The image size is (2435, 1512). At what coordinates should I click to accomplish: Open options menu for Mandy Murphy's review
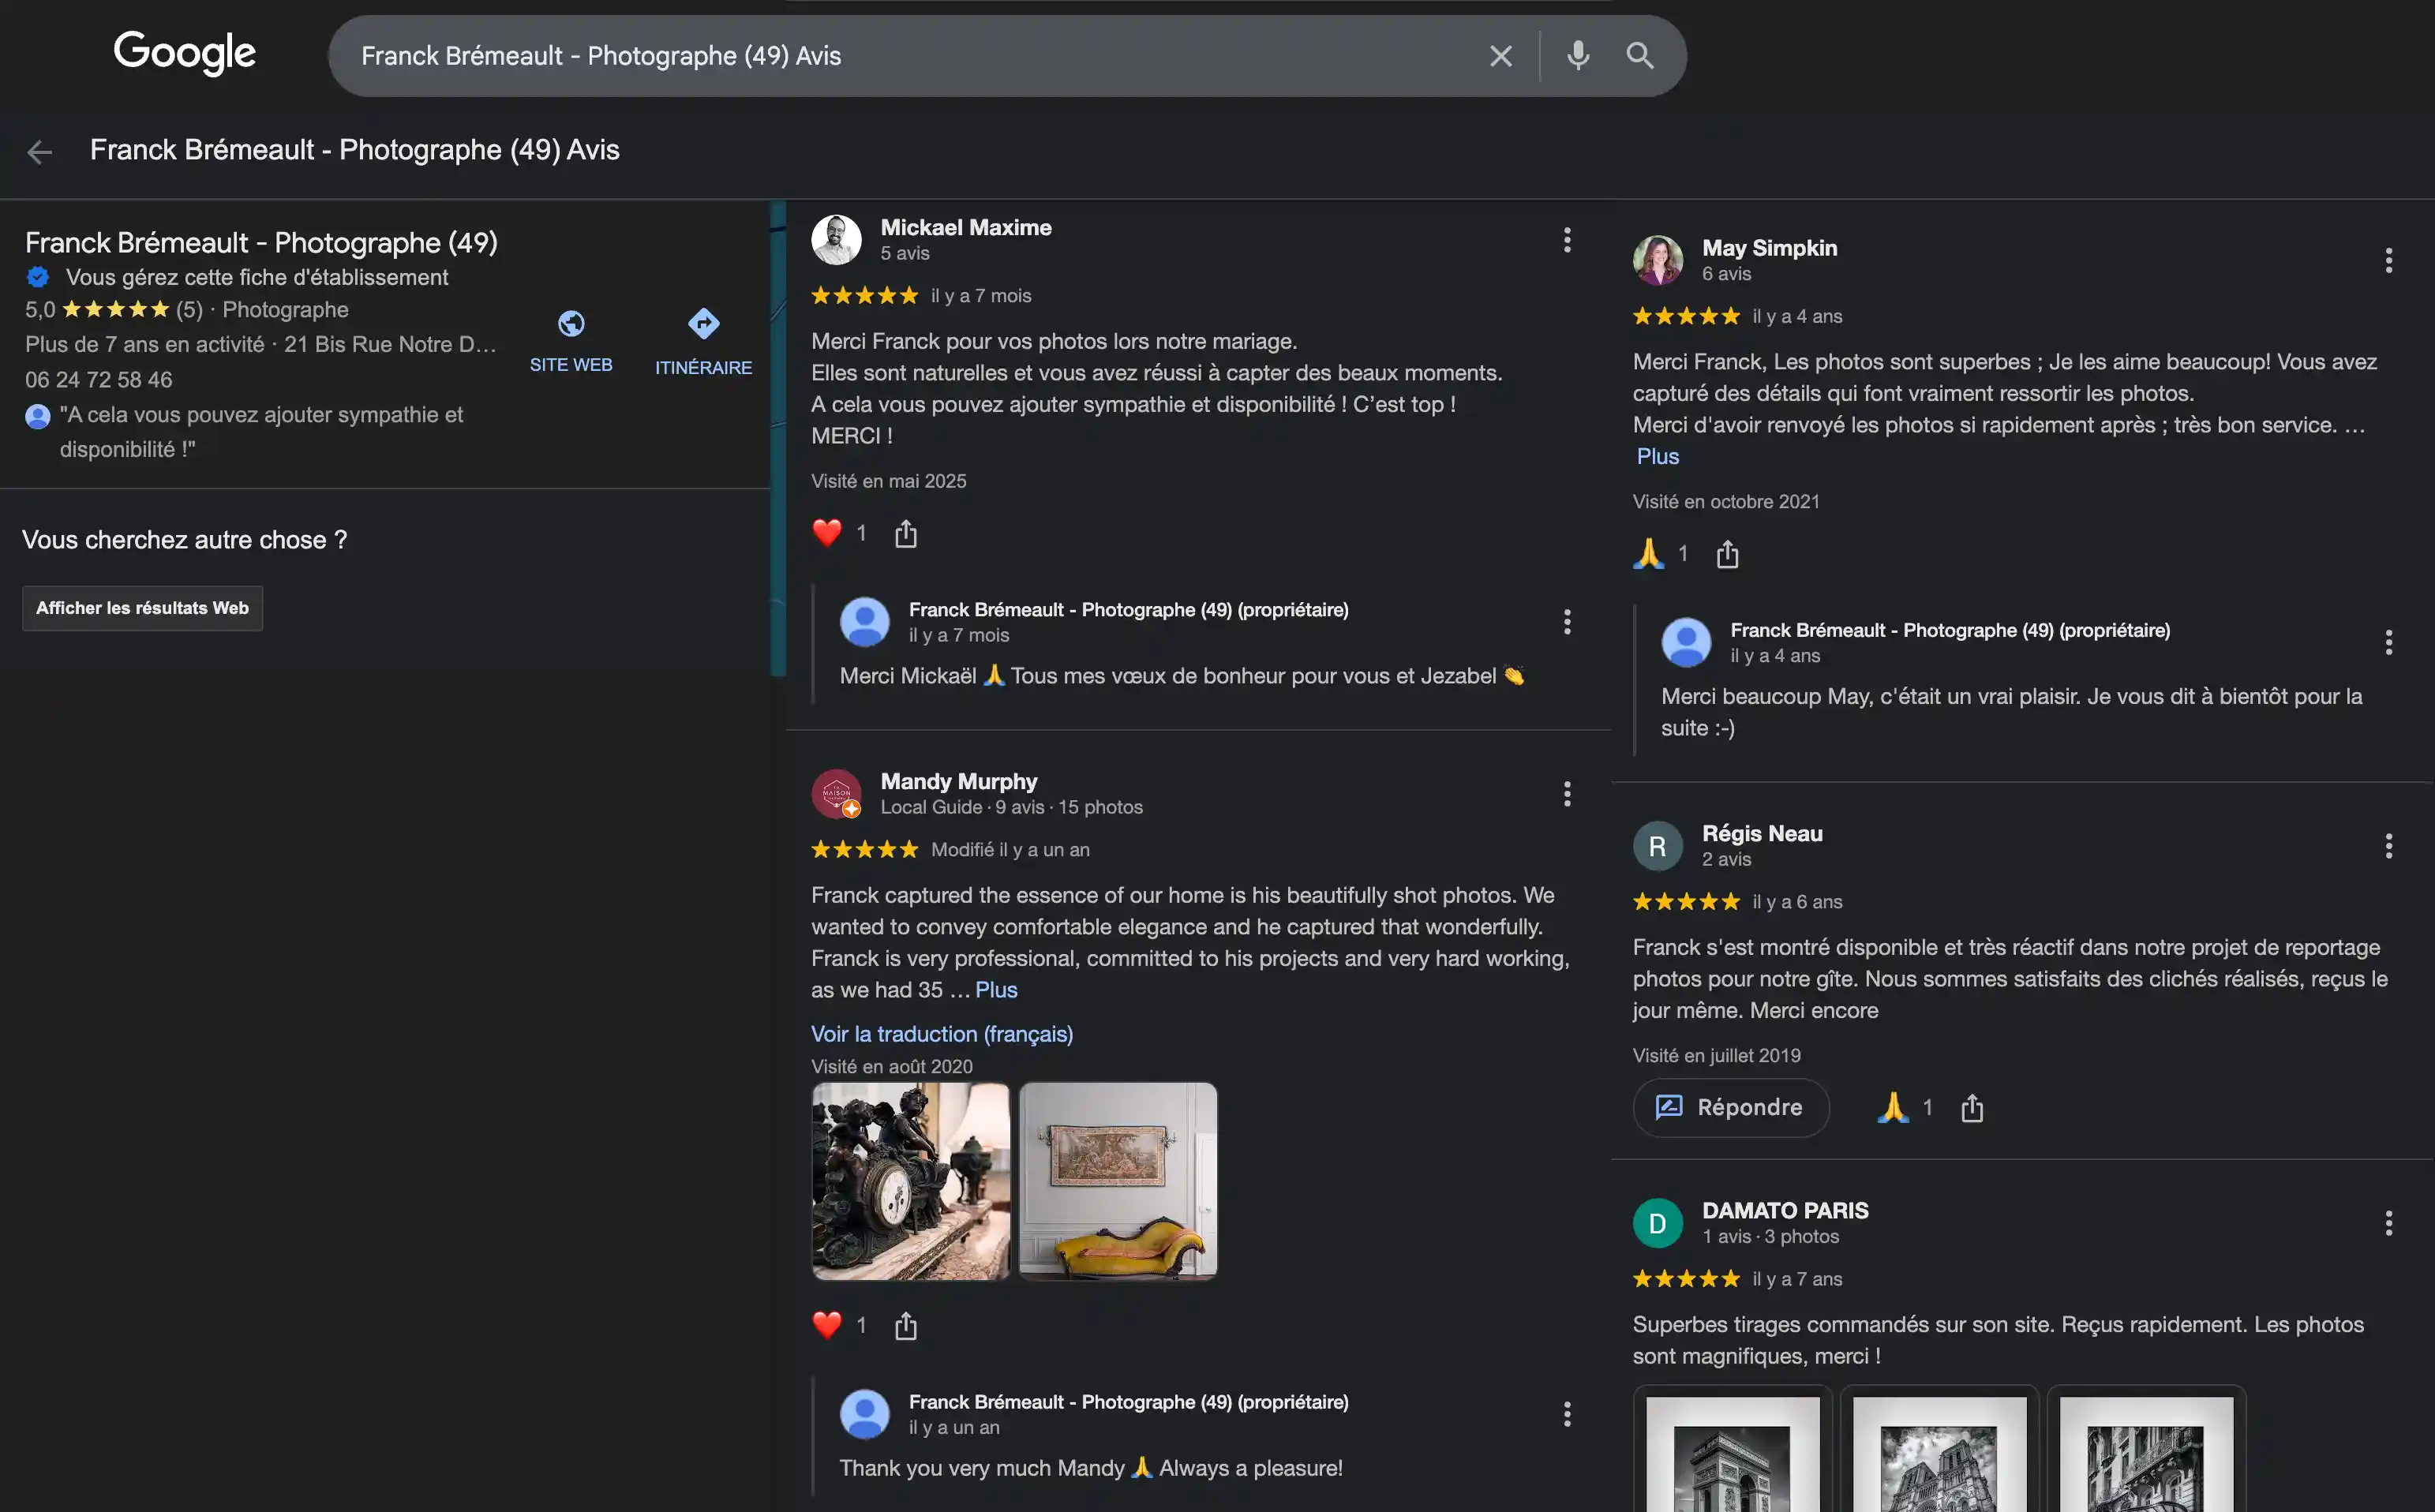[1567, 794]
